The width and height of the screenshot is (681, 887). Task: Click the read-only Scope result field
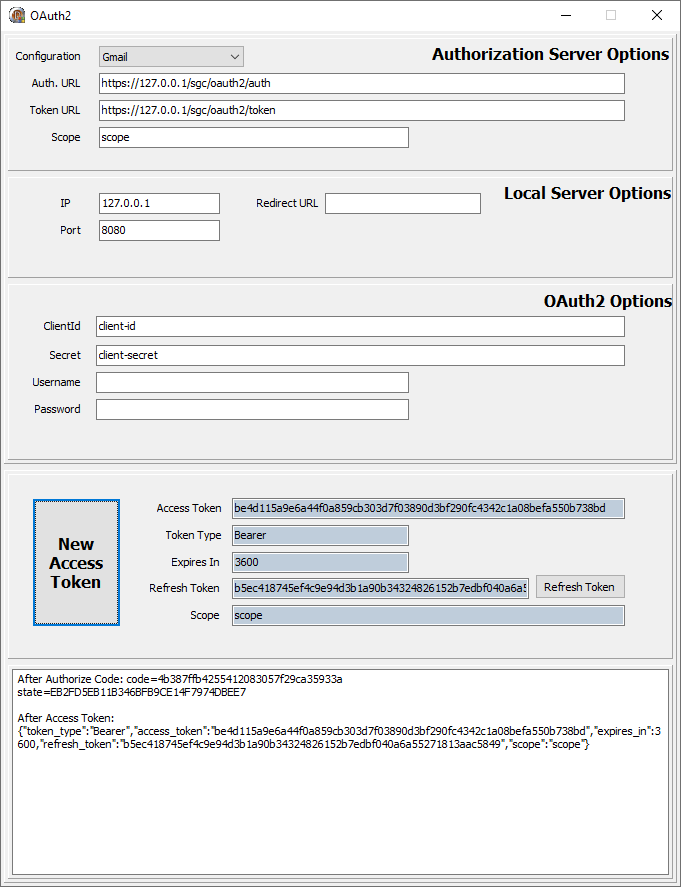pyautogui.click(x=428, y=615)
